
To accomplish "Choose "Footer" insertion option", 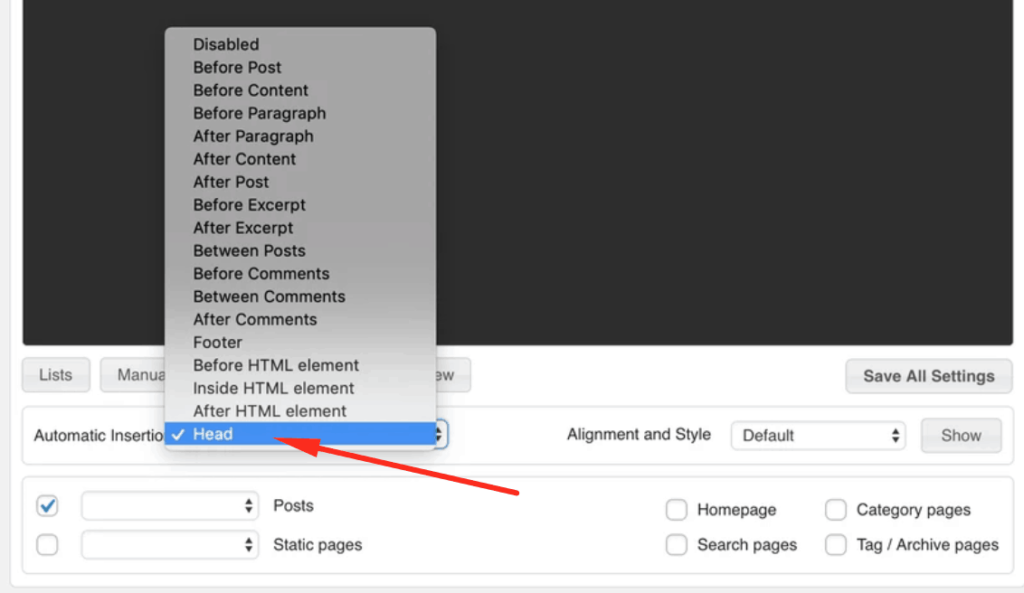I will (217, 342).
